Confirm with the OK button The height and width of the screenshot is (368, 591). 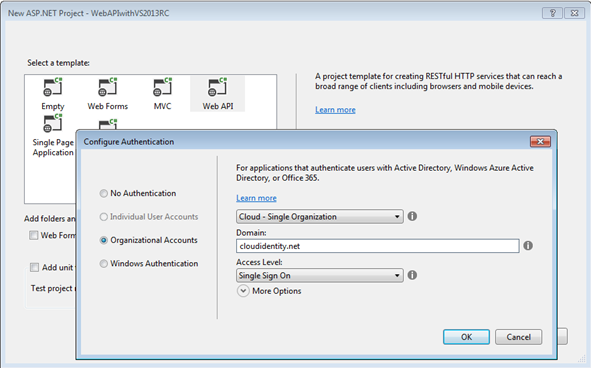click(466, 337)
